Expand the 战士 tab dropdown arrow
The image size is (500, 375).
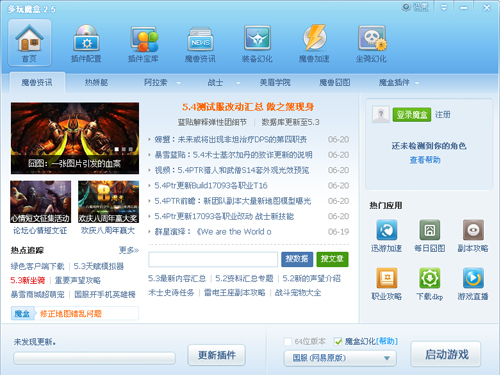(x=238, y=83)
